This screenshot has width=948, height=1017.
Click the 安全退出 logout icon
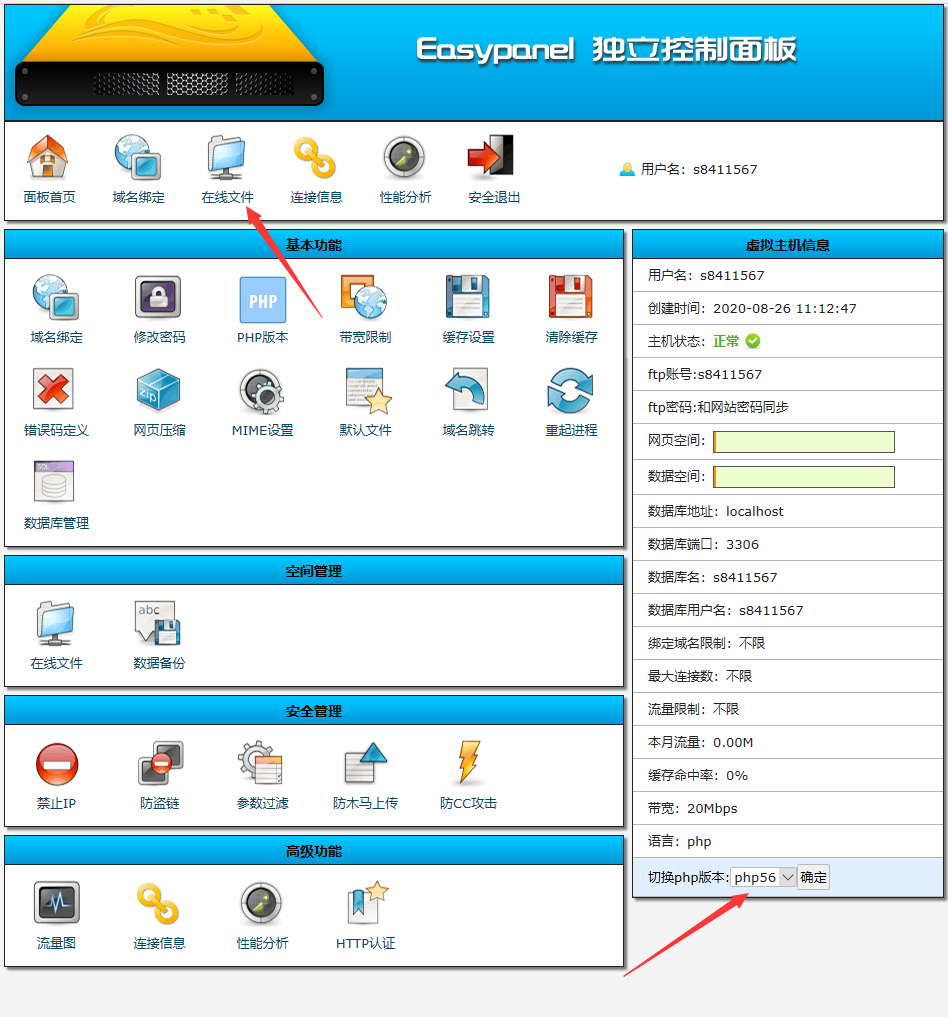[491, 156]
